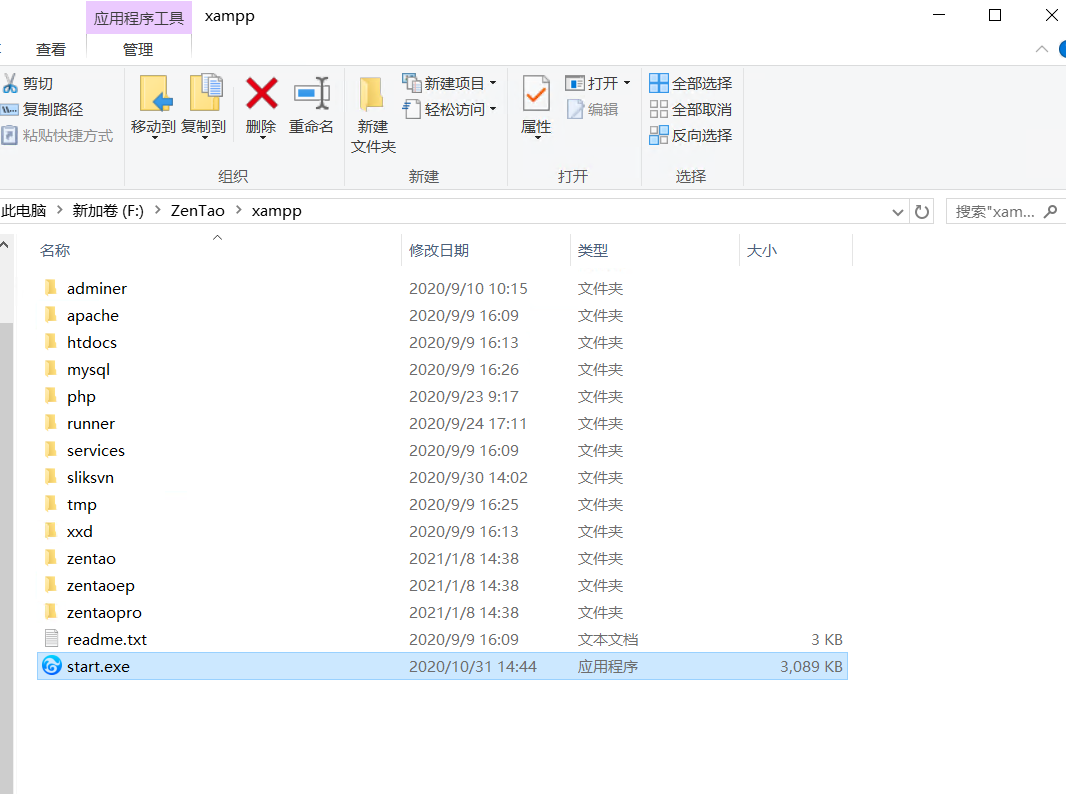This screenshot has width=1066, height=794.
Task: Select the services folder name
Action: click(x=96, y=451)
